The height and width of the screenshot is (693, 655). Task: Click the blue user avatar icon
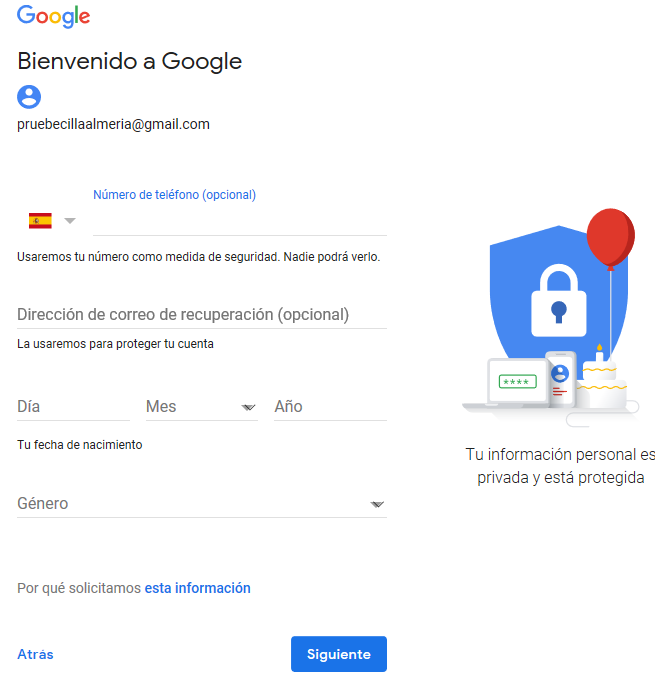click(29, 96)
